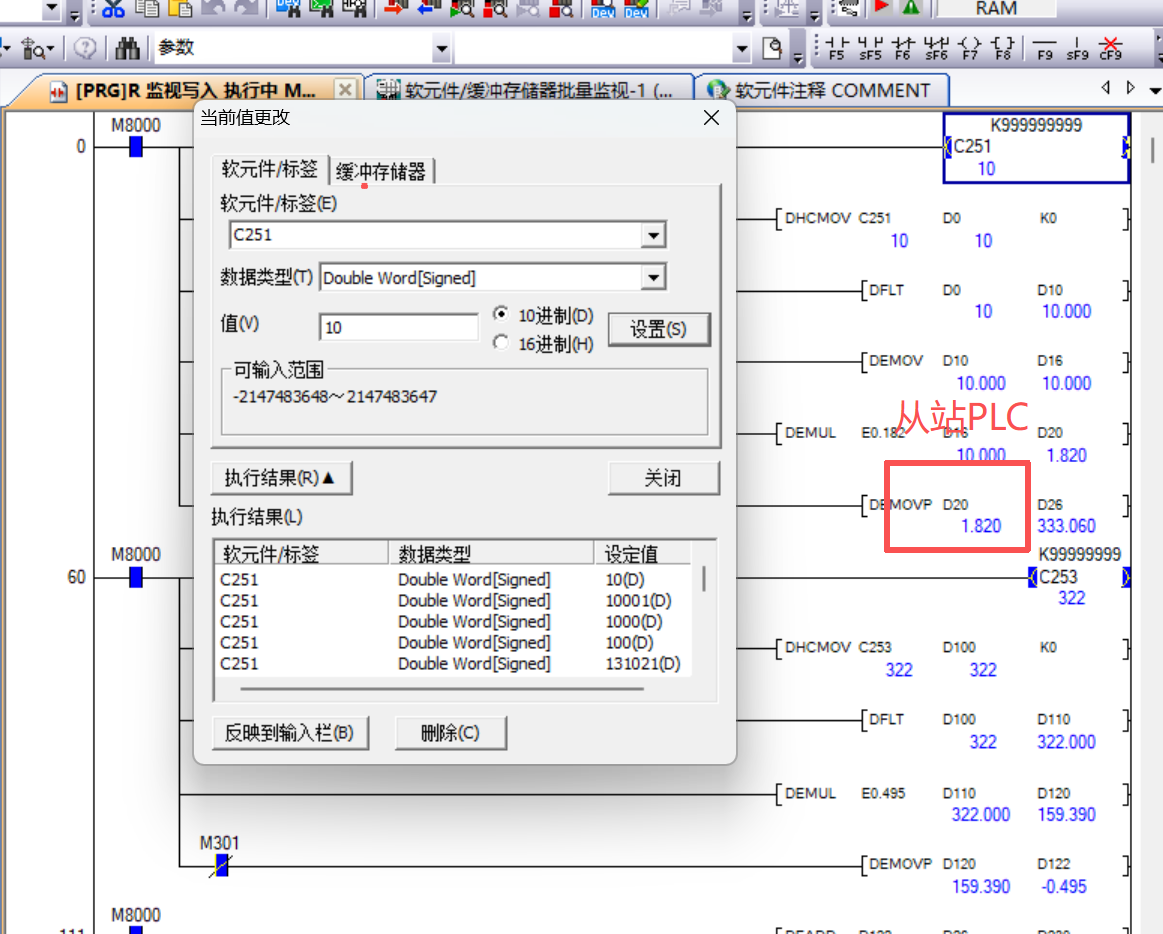Insert closed contact with F6 icon

903,47
